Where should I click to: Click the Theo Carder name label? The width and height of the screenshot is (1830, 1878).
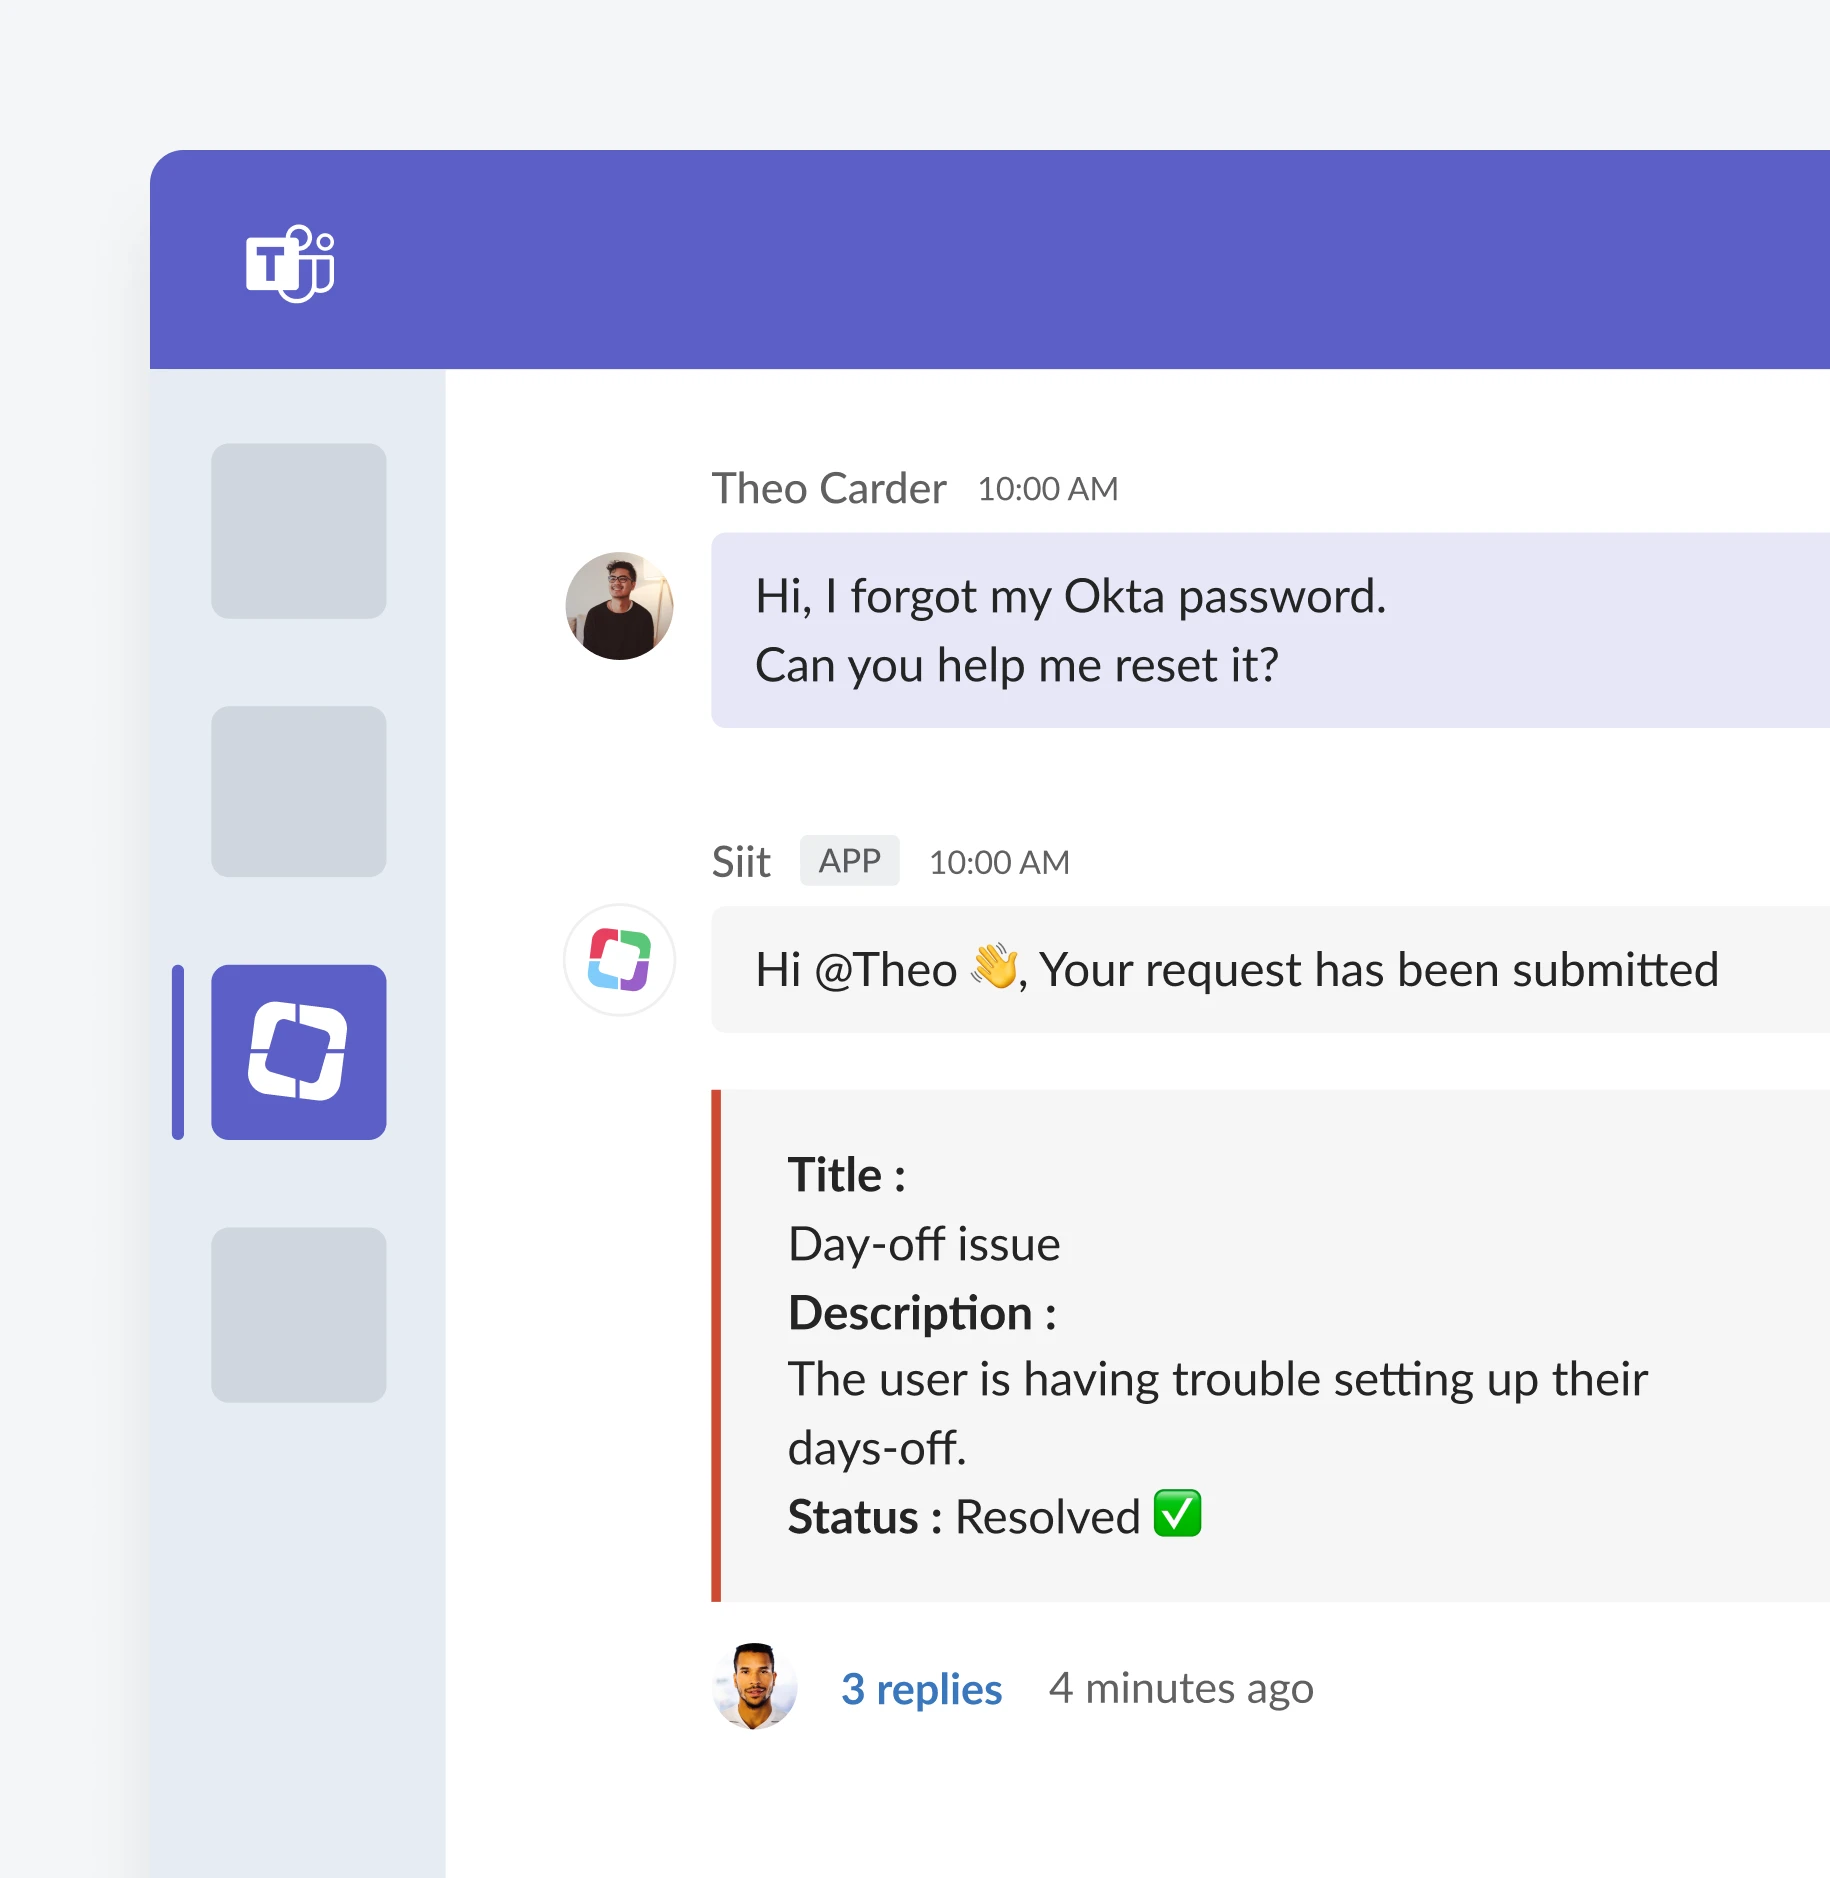click(829, 488)
